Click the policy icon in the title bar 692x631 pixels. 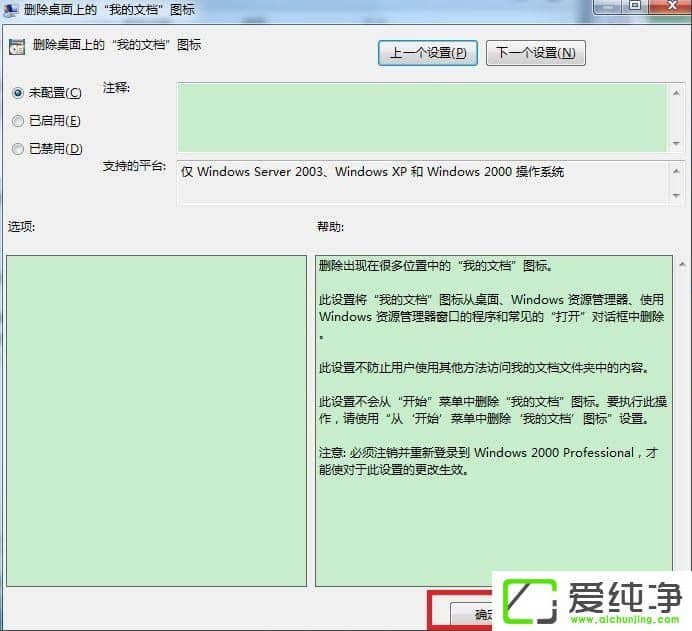click(10, 9)
